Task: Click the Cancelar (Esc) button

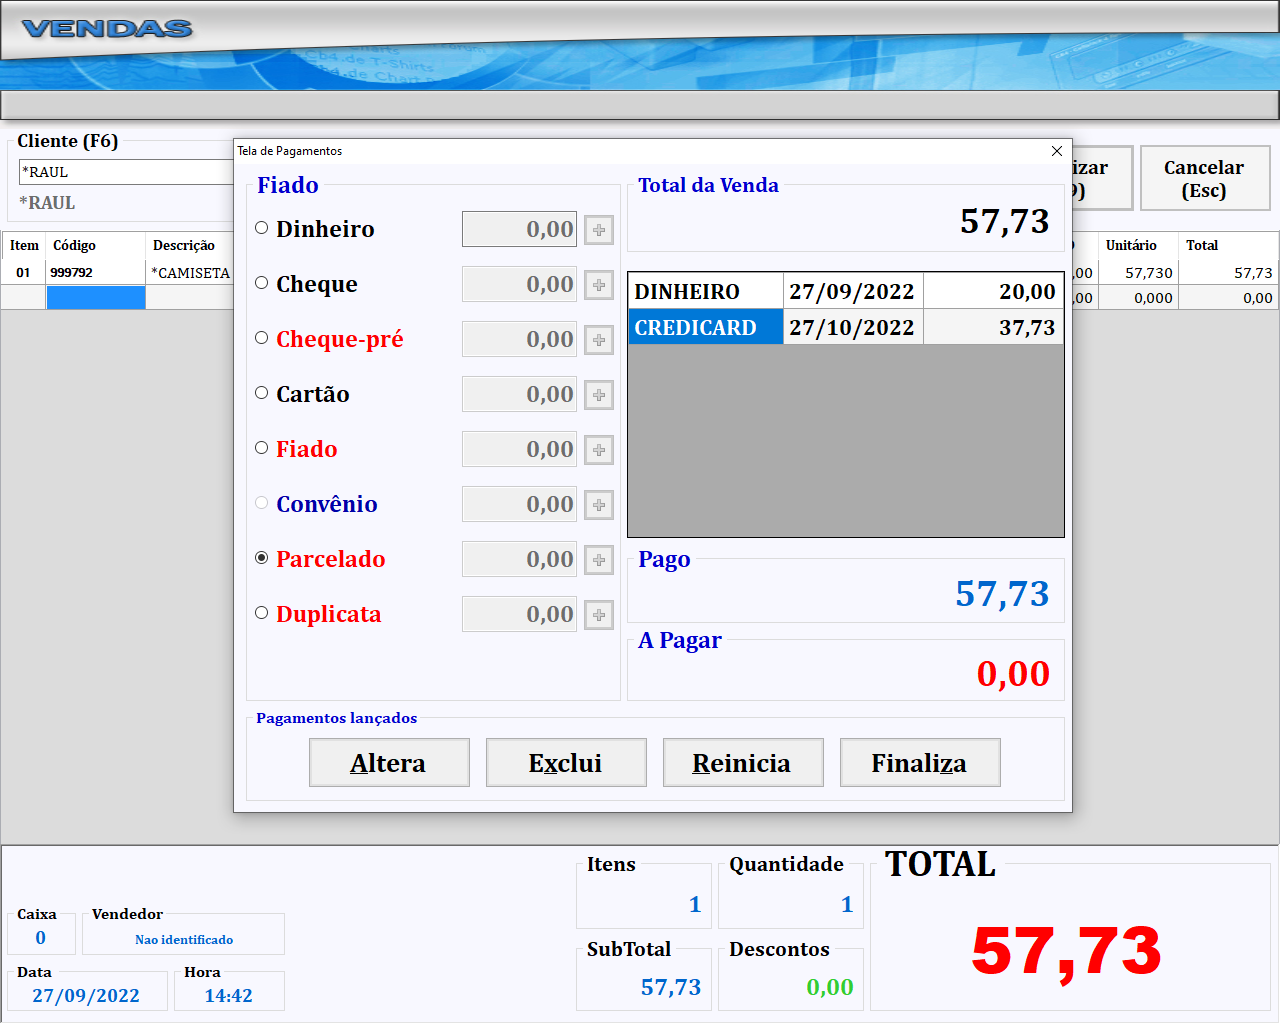Action: 1204,179
